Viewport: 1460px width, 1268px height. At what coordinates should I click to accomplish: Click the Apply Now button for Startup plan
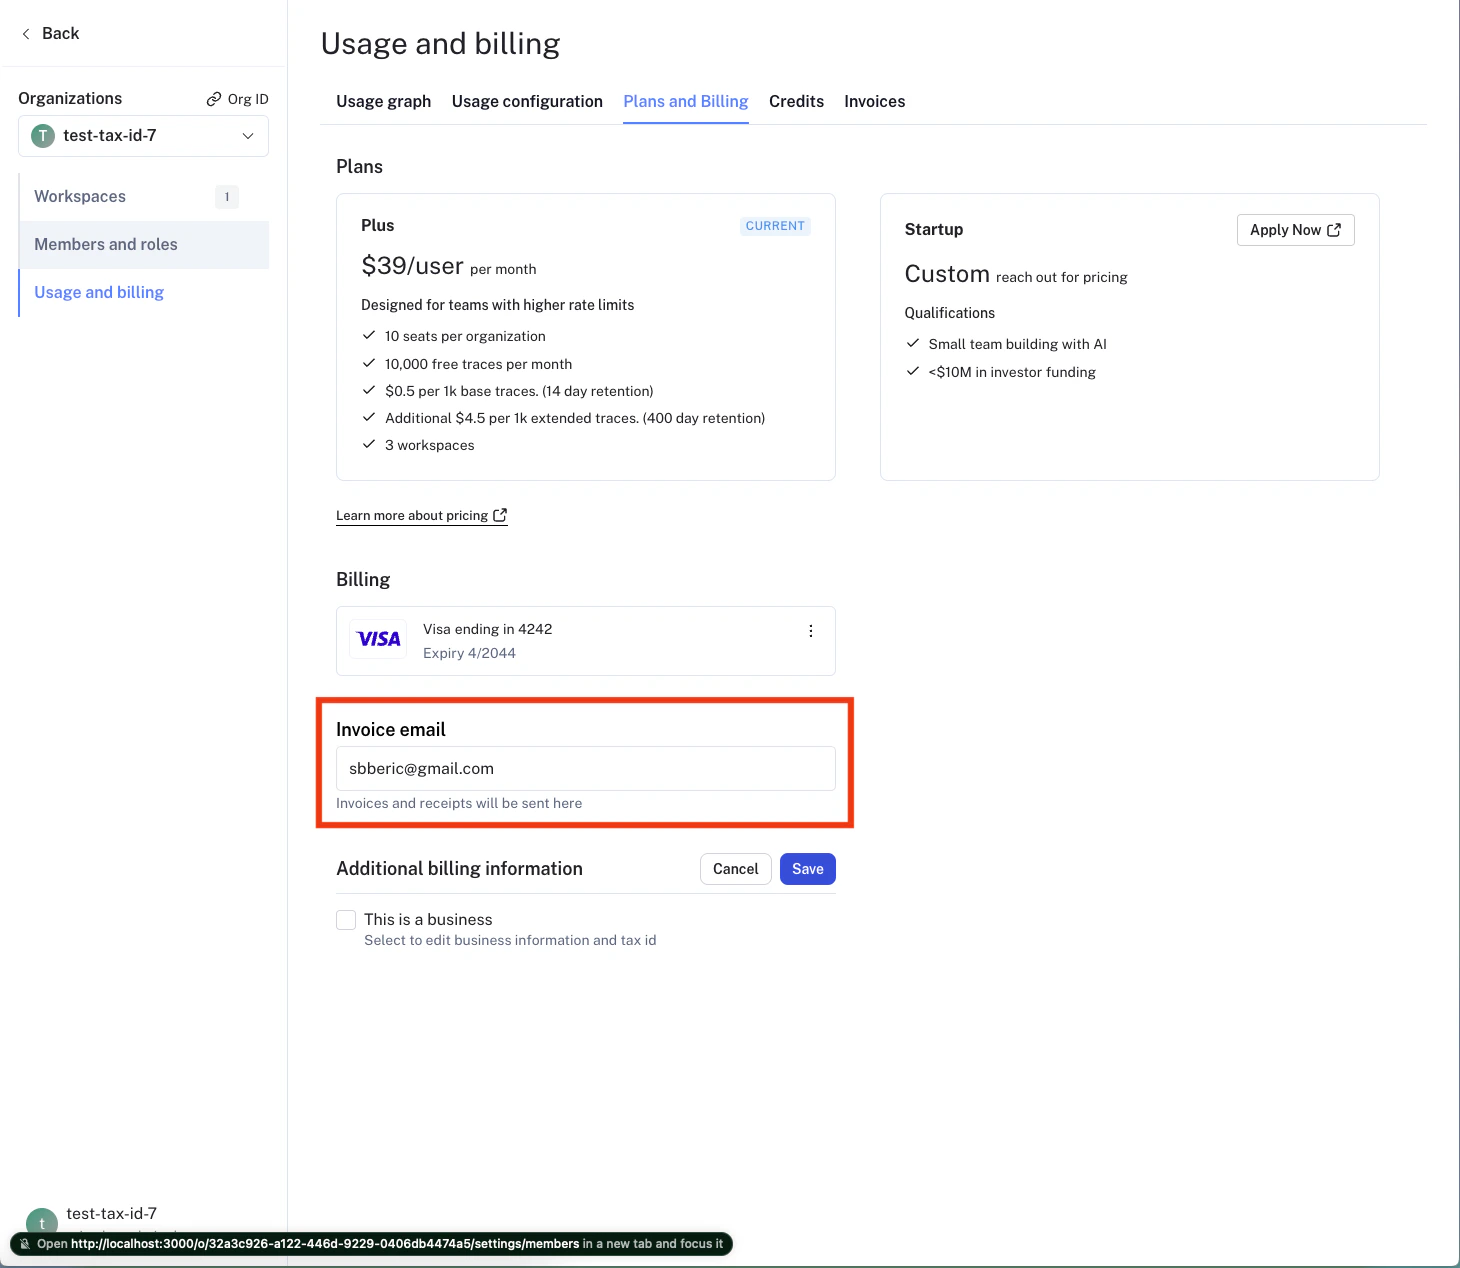pos(1295,230)
